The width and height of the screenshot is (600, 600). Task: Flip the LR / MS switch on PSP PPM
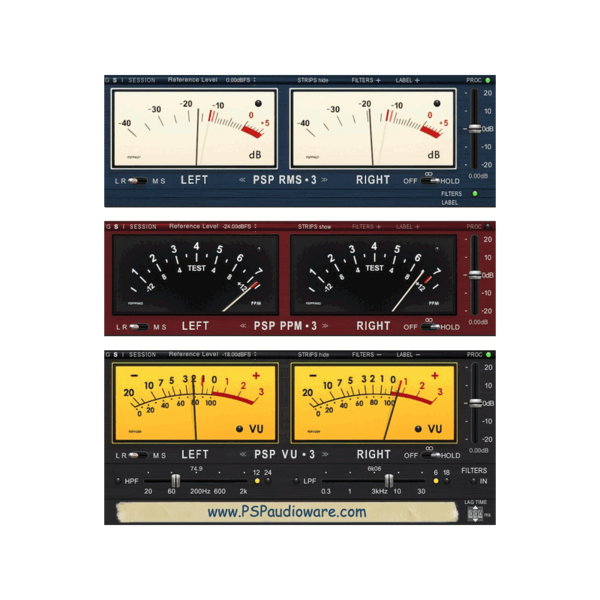pyautogui.click(x=139, y=327)
